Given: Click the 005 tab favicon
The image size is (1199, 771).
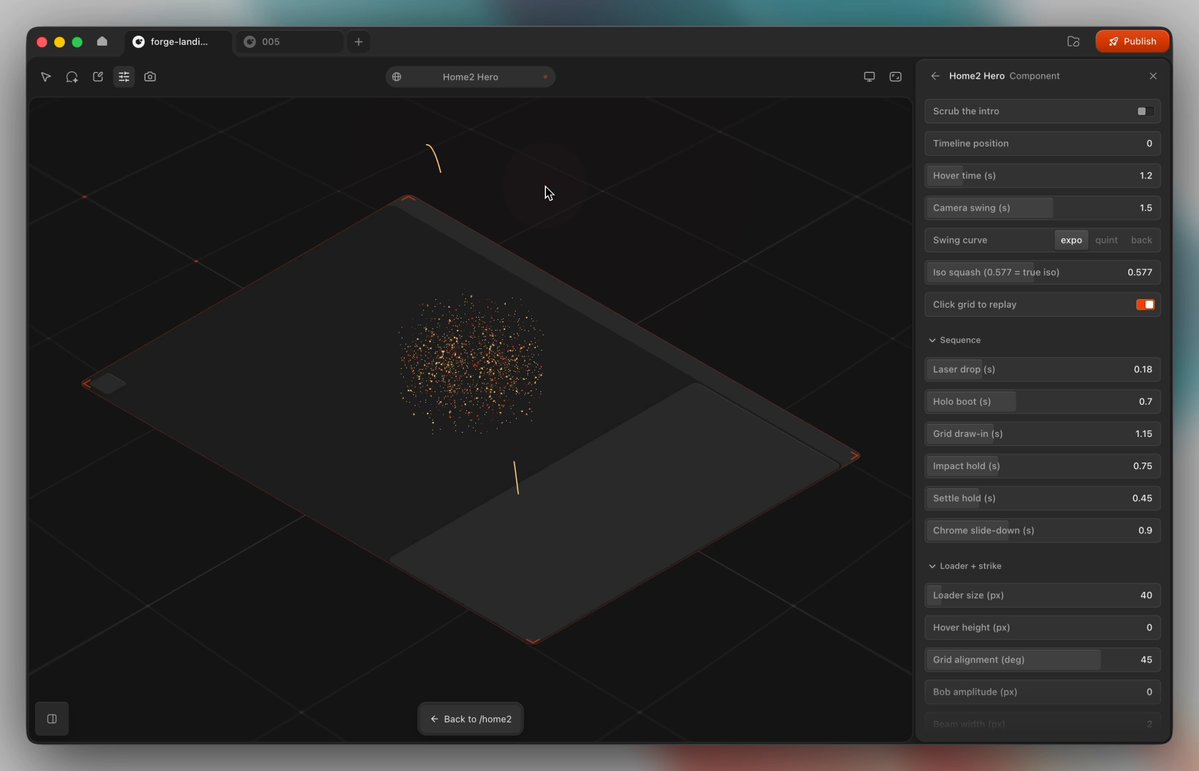Looking at the screenshot, I should pyautogui.click(x=249, y=41).
